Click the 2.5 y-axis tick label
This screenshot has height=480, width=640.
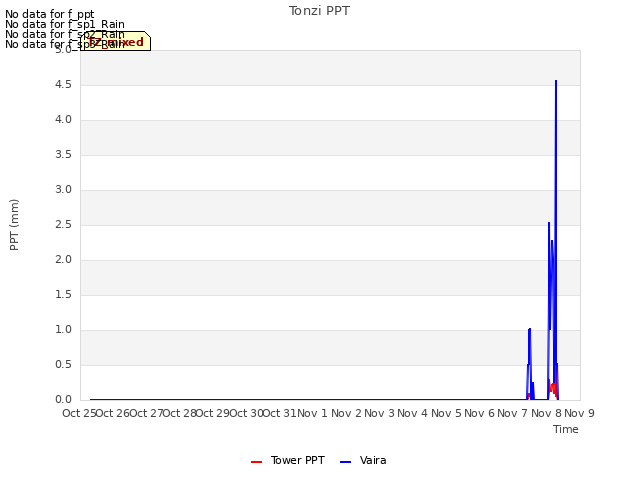point(63,224)
